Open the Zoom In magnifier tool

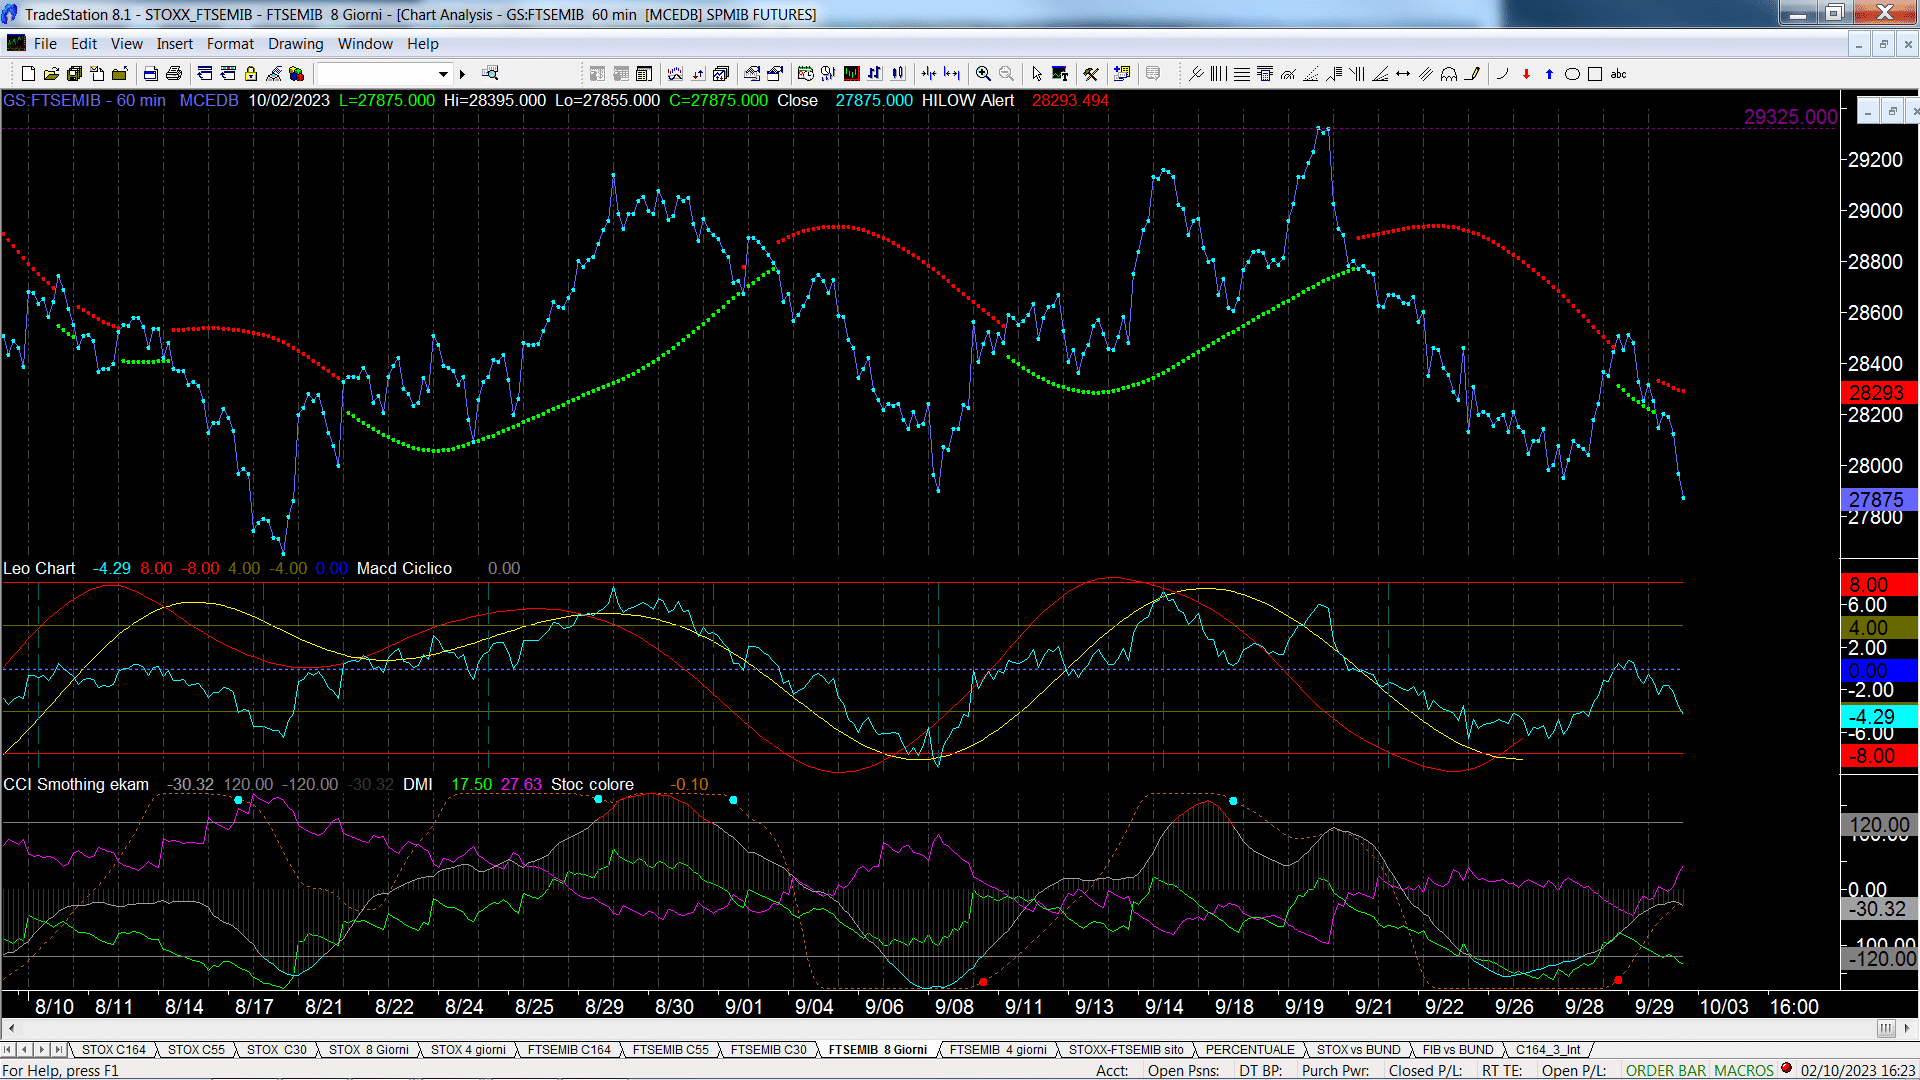[983, 74]
